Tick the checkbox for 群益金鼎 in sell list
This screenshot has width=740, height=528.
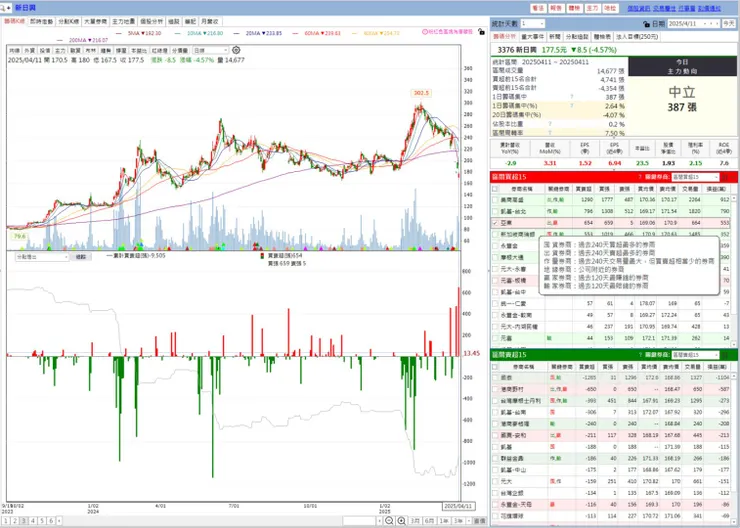coord(495,458)
